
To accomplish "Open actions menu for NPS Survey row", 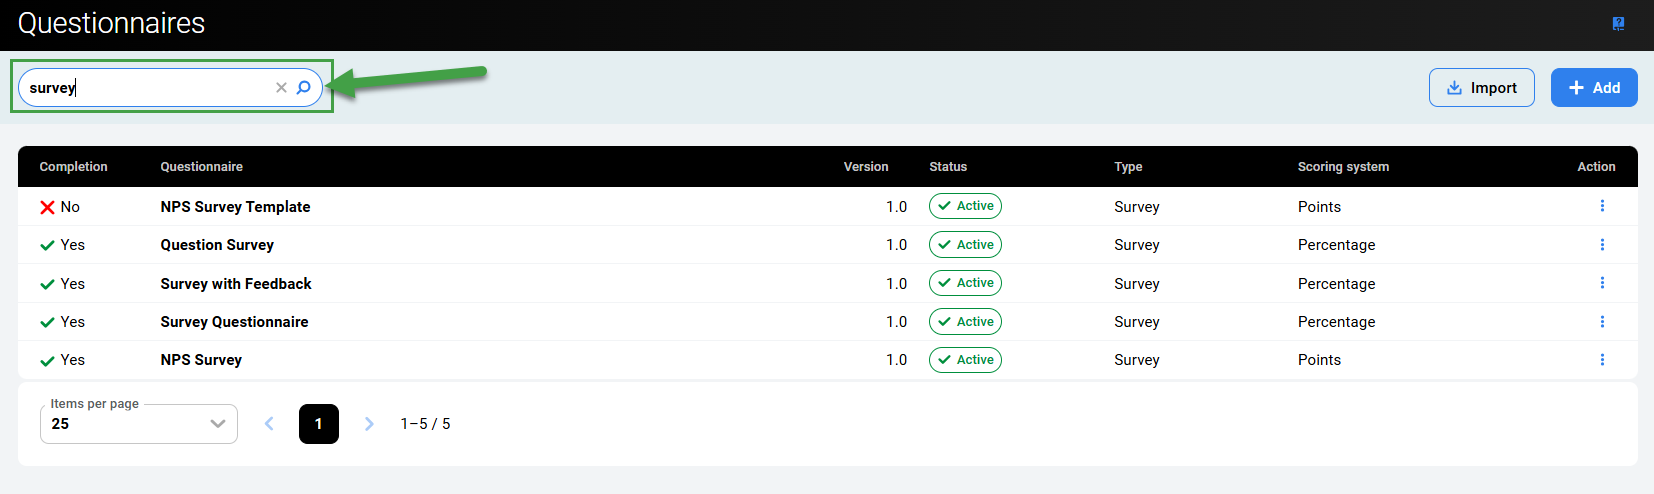I will pos(1602,360).
